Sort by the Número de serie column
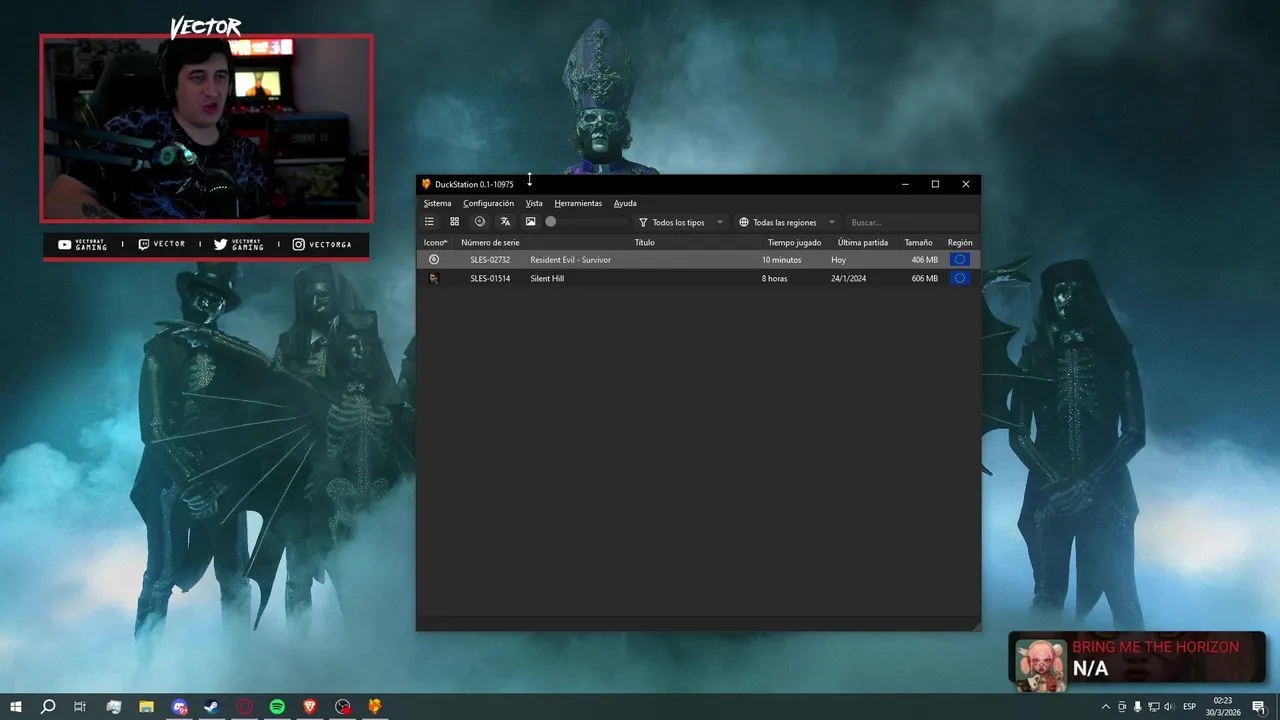The height and width of the screenshot is (720, 1280). point(490,242)
